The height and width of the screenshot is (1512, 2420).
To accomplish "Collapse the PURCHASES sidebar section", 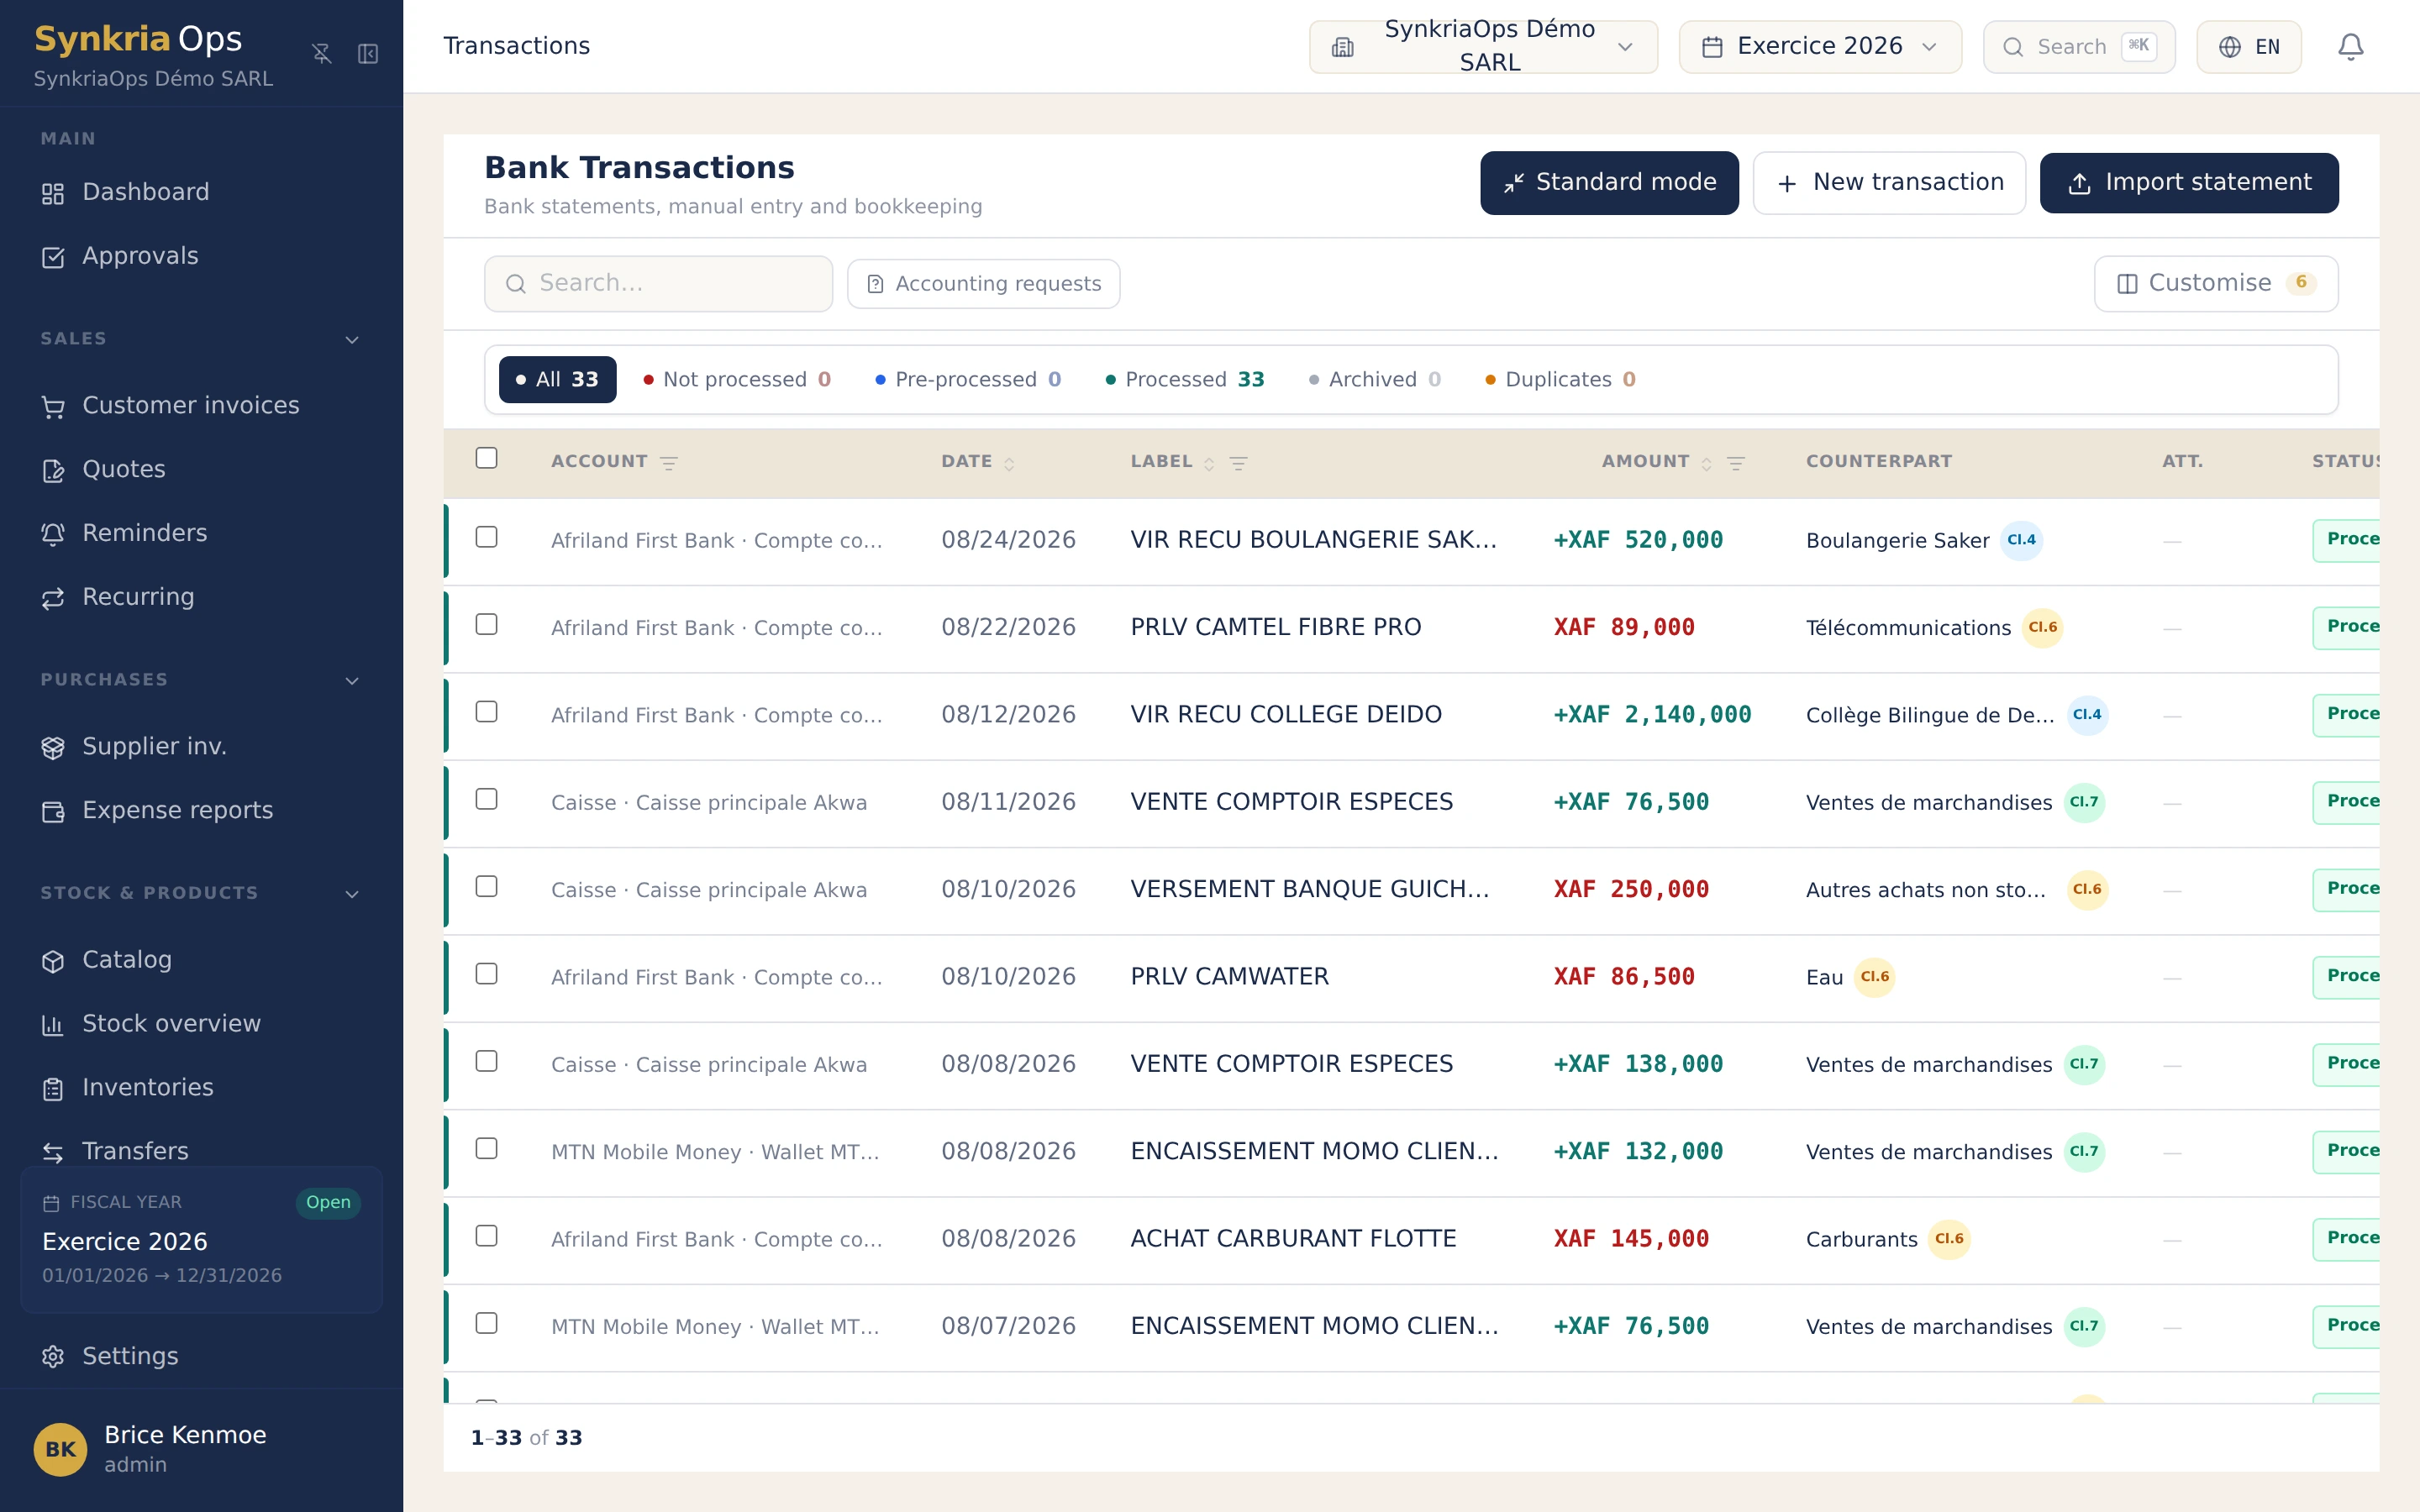I will click(352, 681).
